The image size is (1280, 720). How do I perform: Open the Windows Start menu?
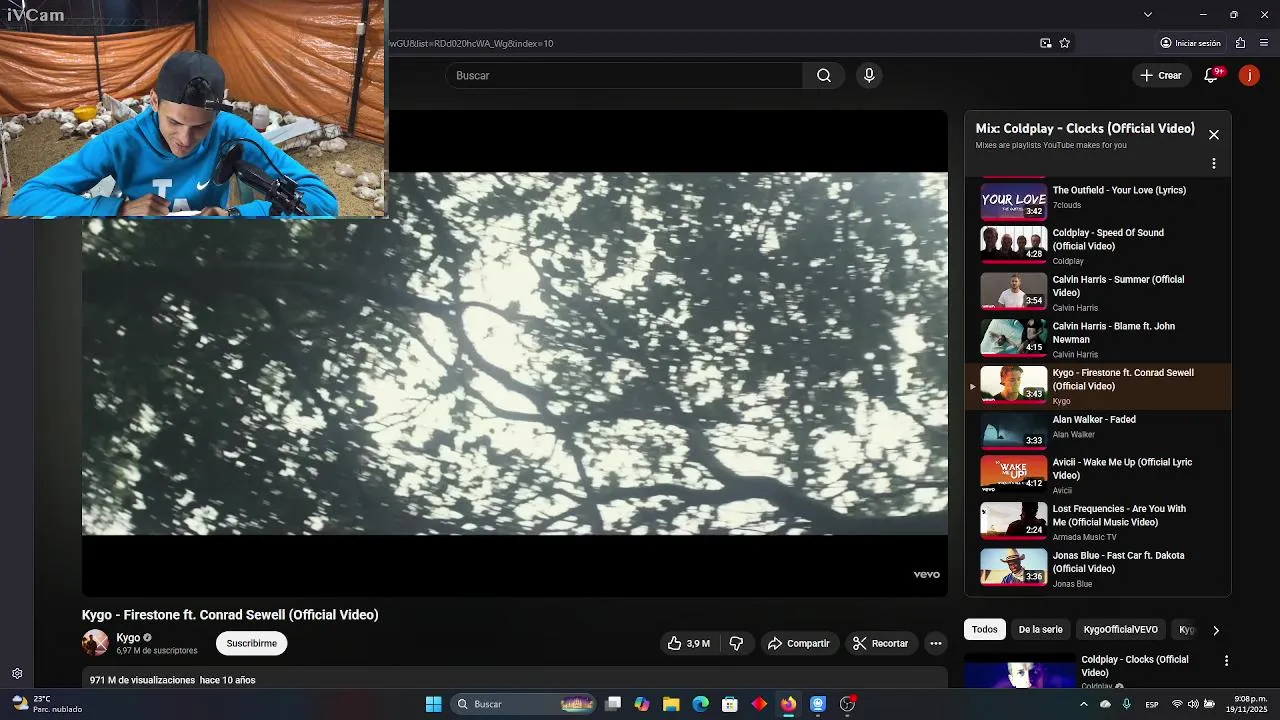click(433, 704)
